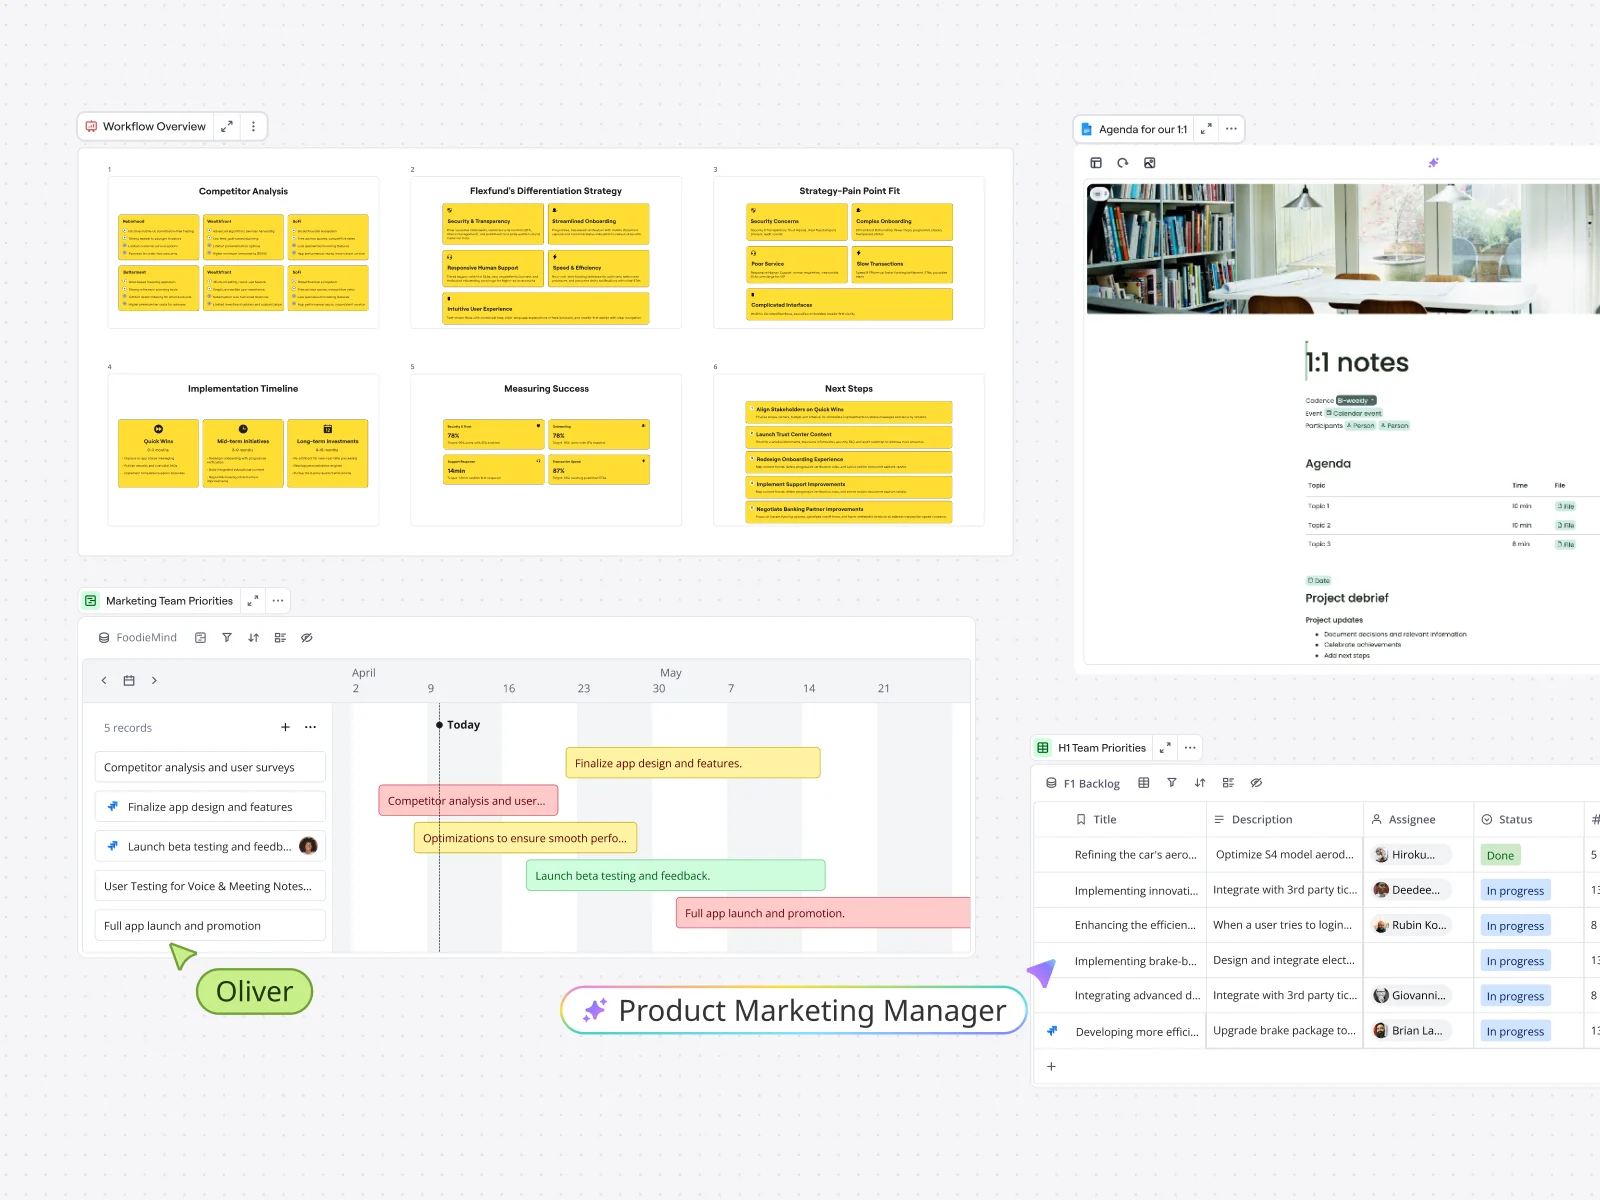Open the sort in Marketing Team Priorities toolbar
The height and width of the screenshot is (1200, 1600).
point(254,638)
